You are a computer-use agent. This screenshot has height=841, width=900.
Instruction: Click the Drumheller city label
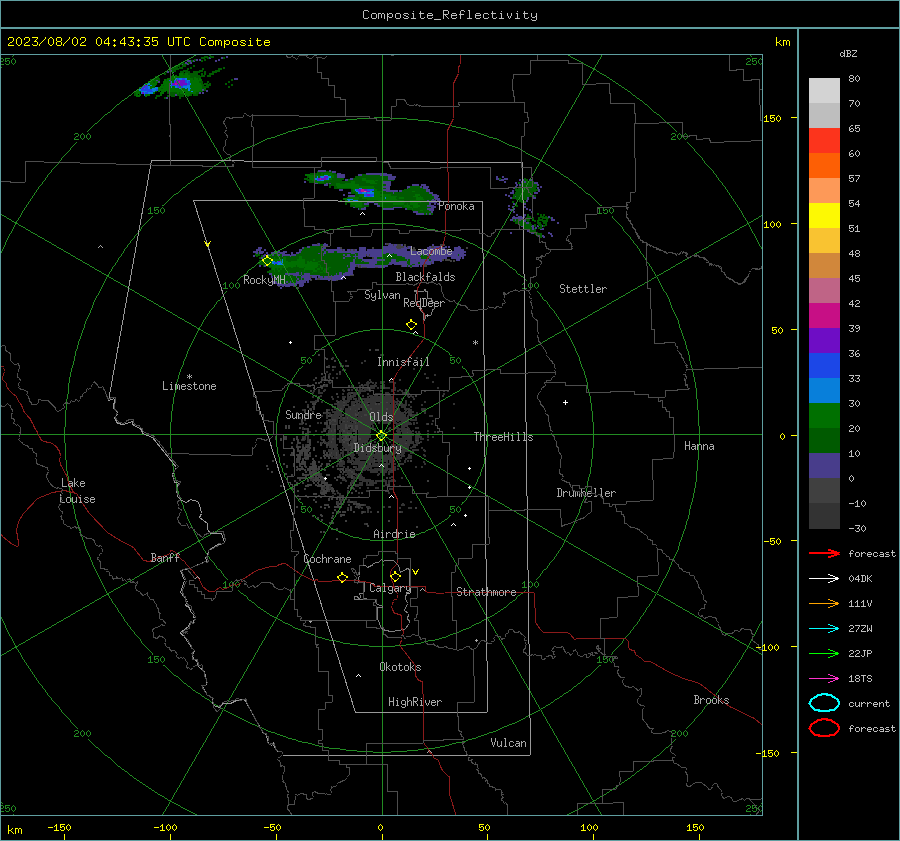[x=586, y=493]
